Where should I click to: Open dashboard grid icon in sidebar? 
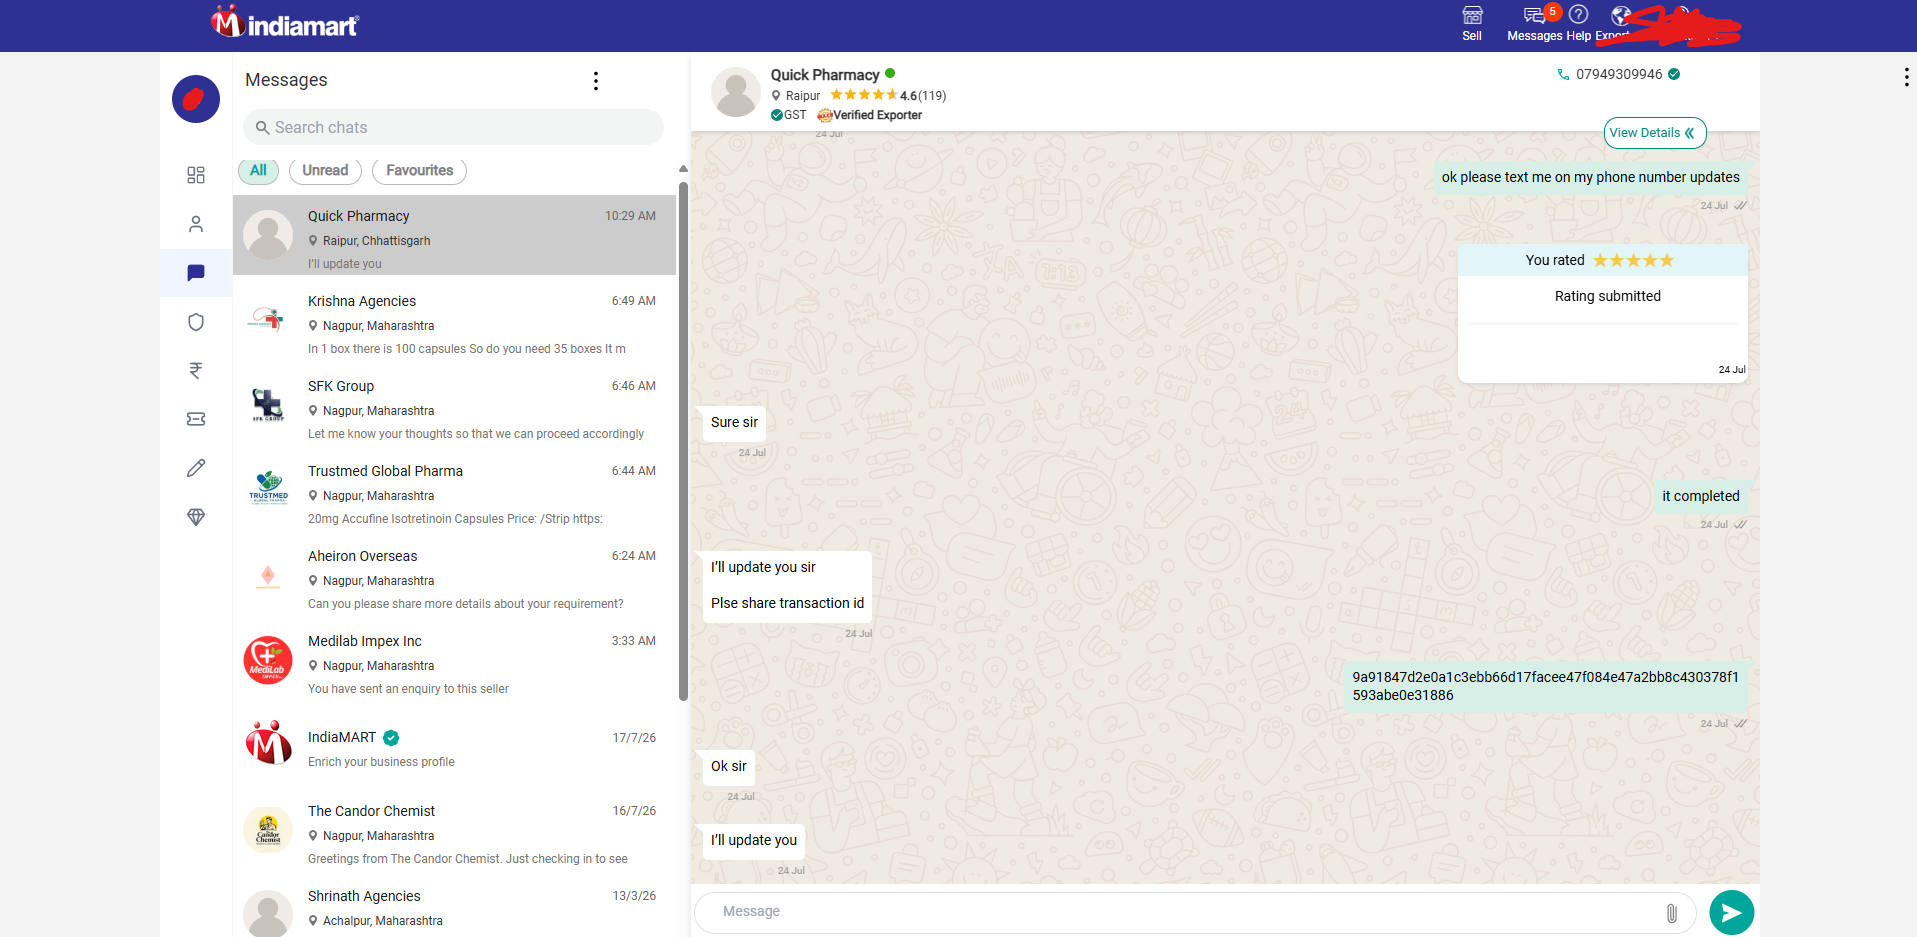point(196,175)
